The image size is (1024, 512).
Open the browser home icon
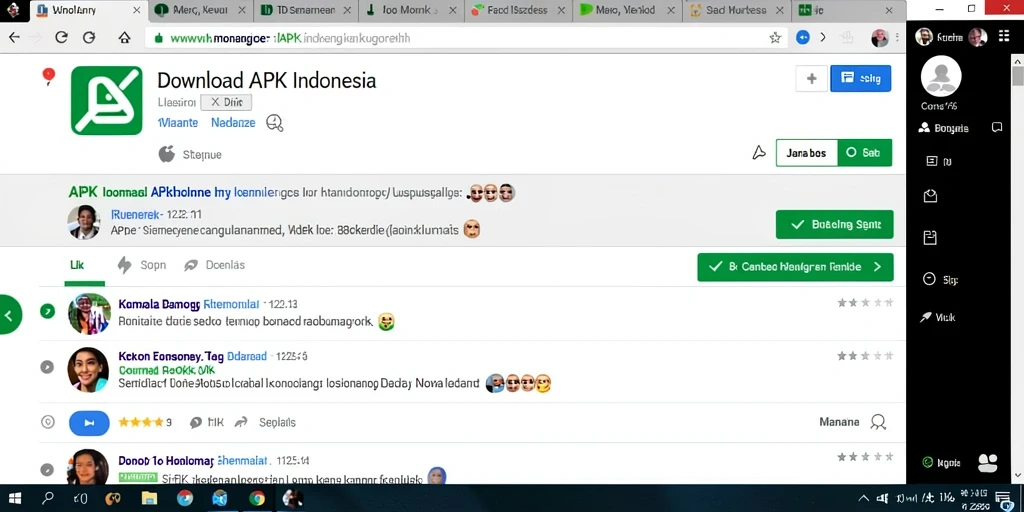pos(124,37)
